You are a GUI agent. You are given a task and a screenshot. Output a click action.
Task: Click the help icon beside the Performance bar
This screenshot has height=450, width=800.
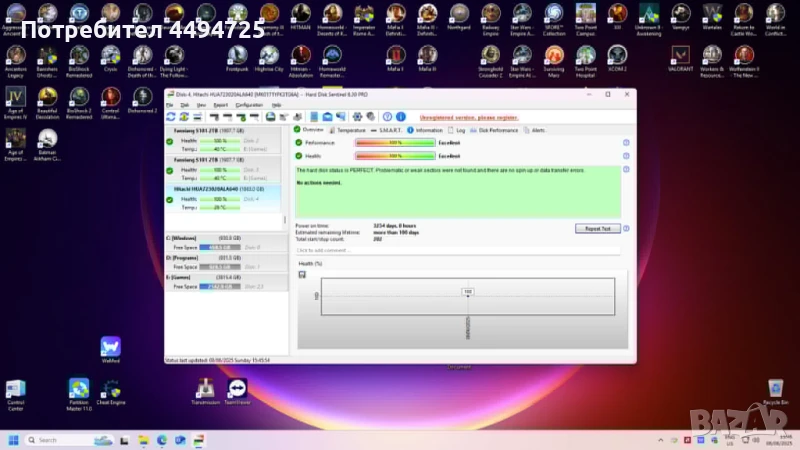click(626, 143)
